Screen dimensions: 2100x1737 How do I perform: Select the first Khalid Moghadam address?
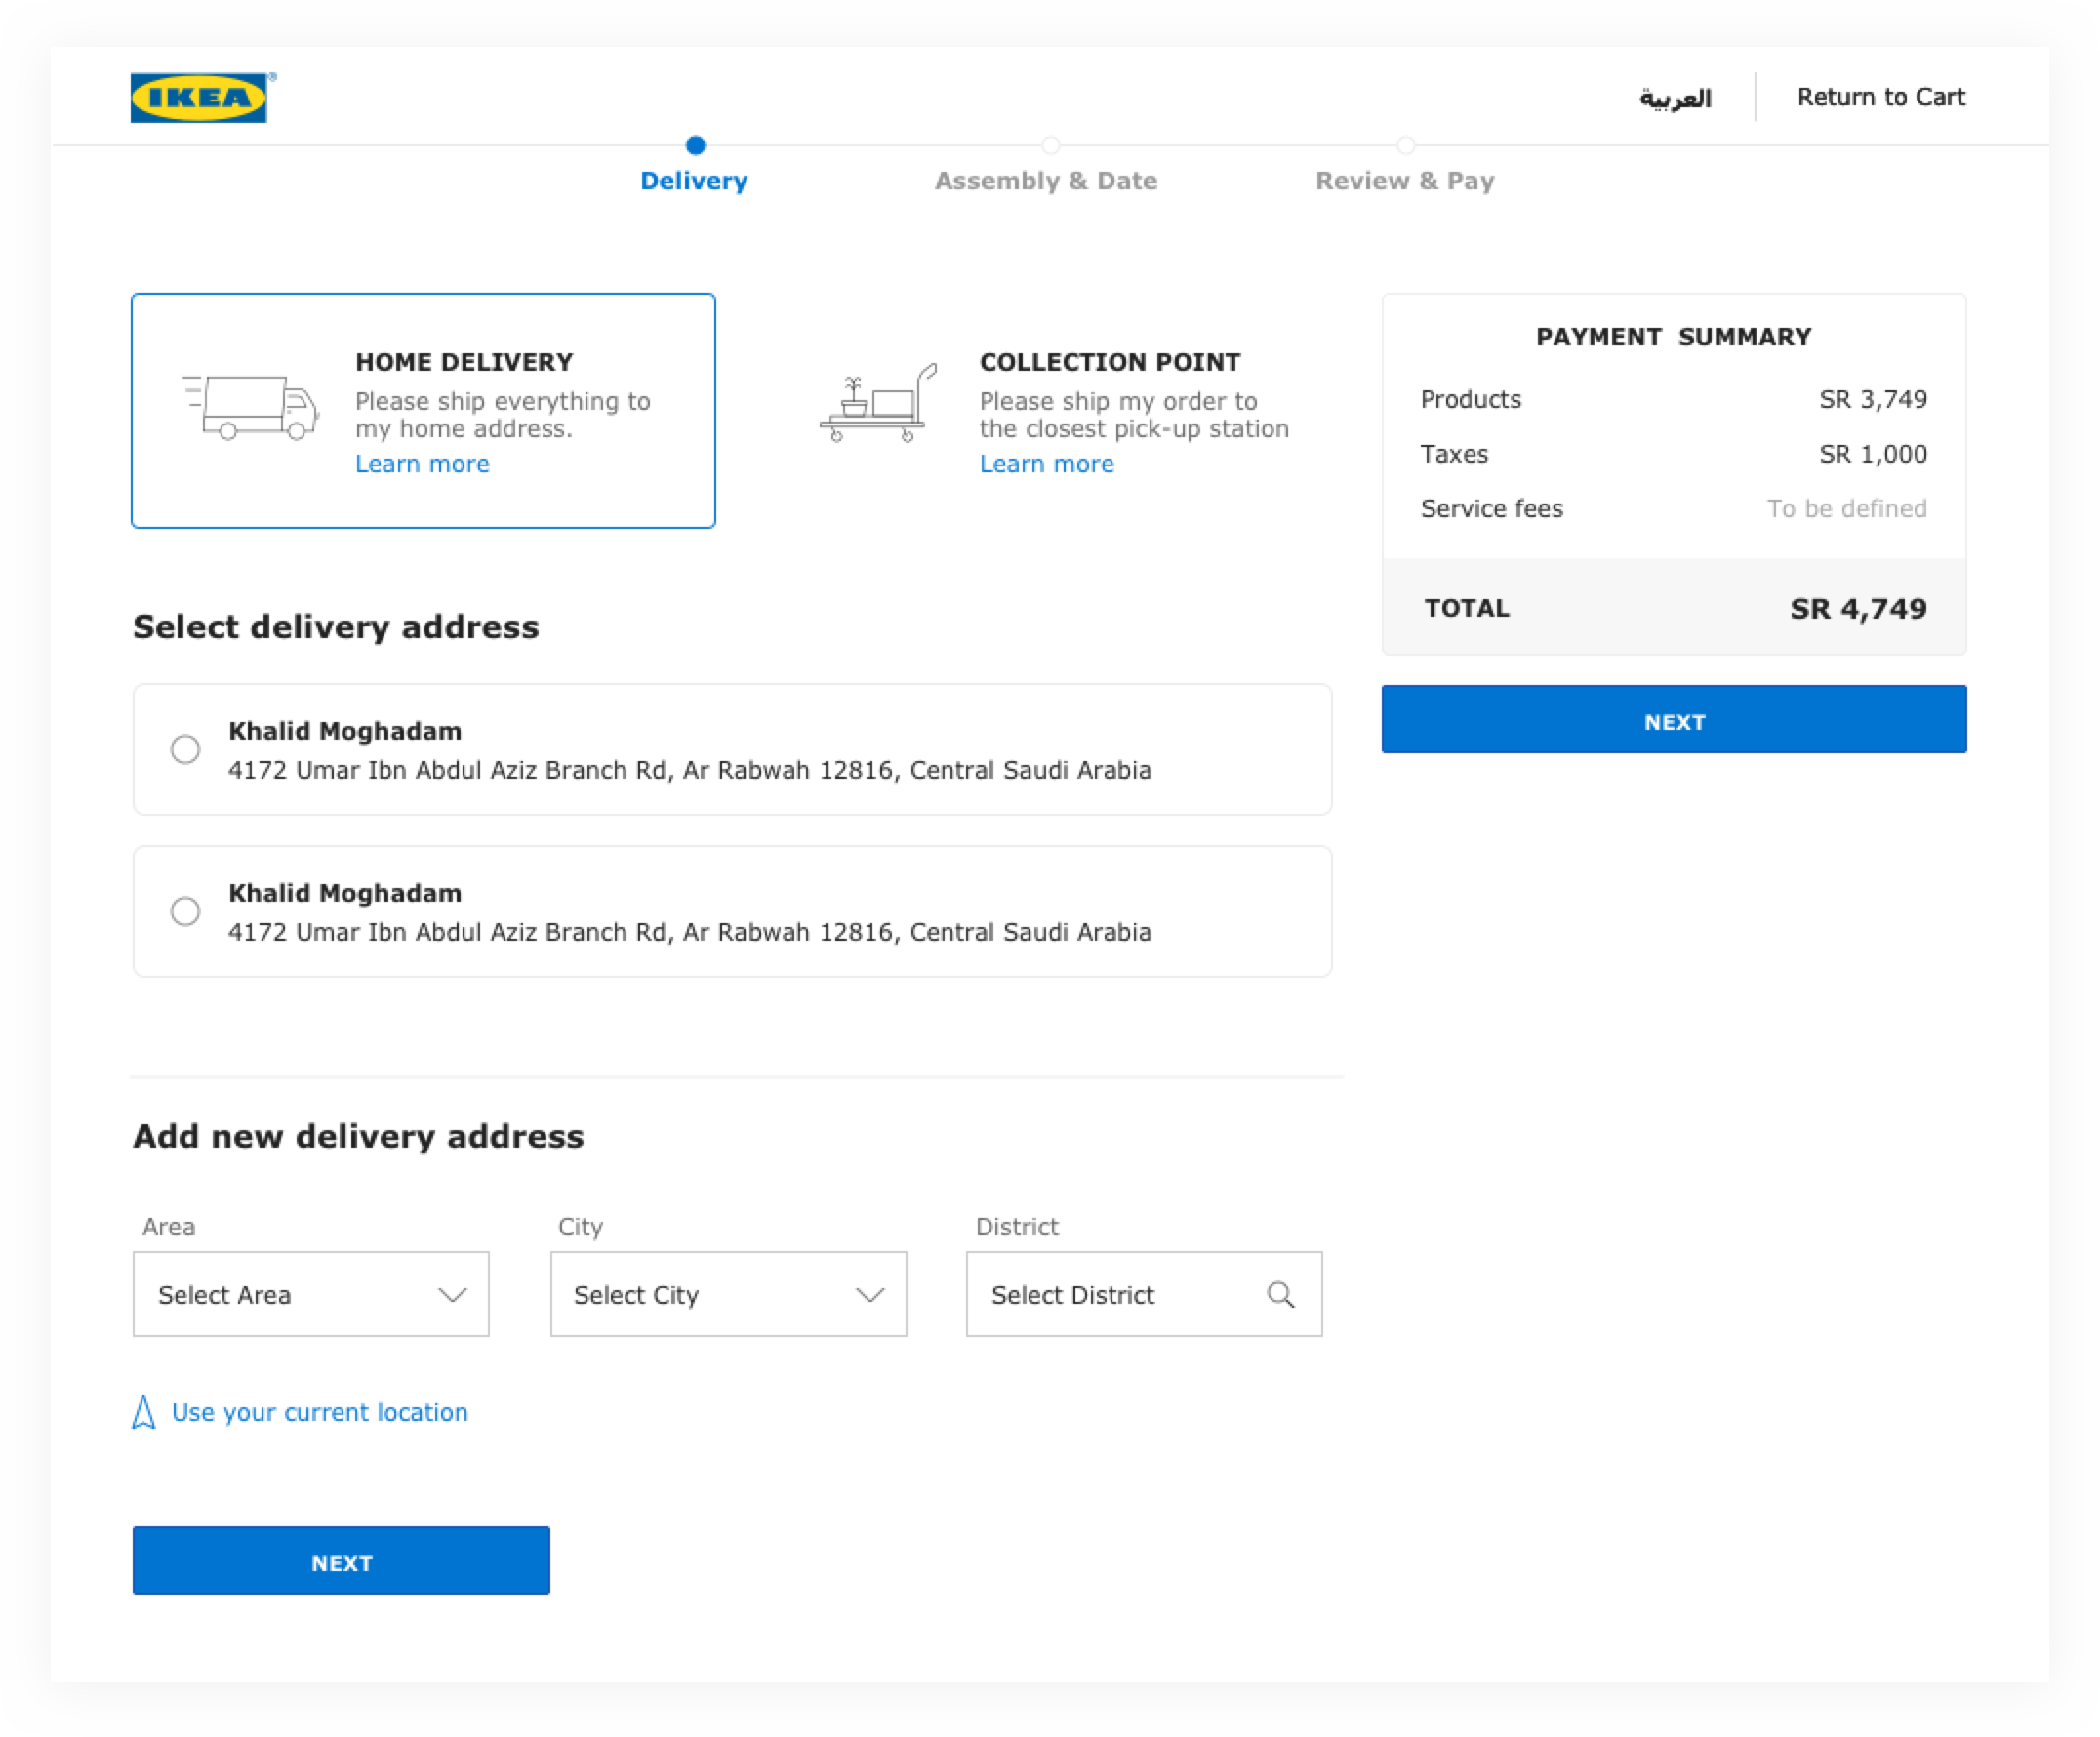(185, 749)
